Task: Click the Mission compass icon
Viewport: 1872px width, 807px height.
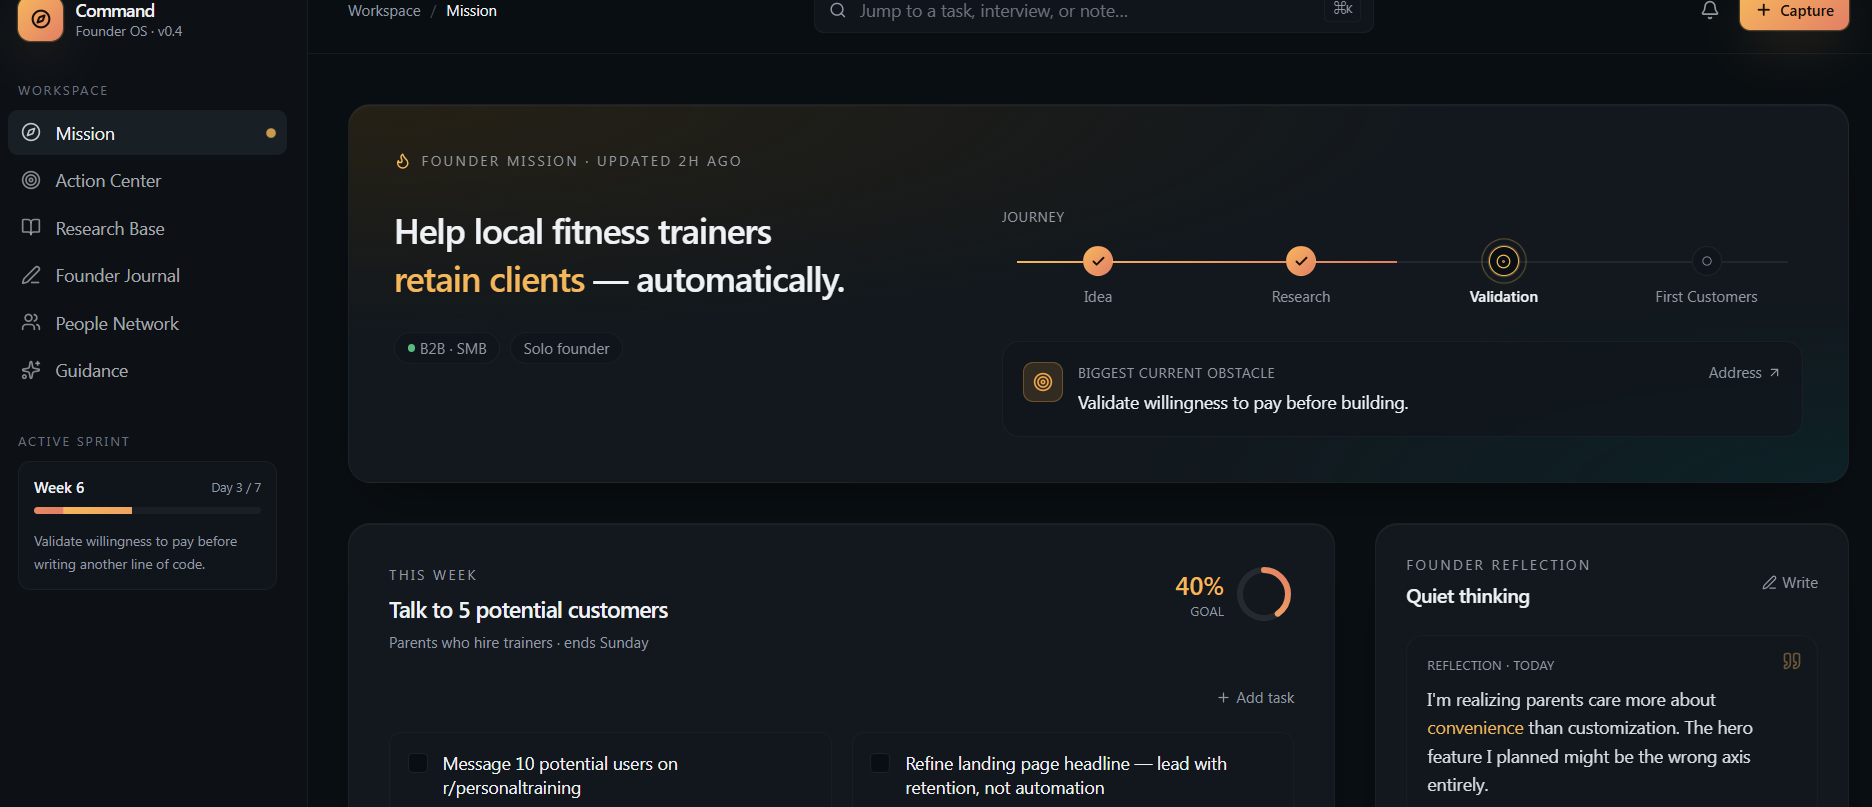Action: (x=31, y=133)
